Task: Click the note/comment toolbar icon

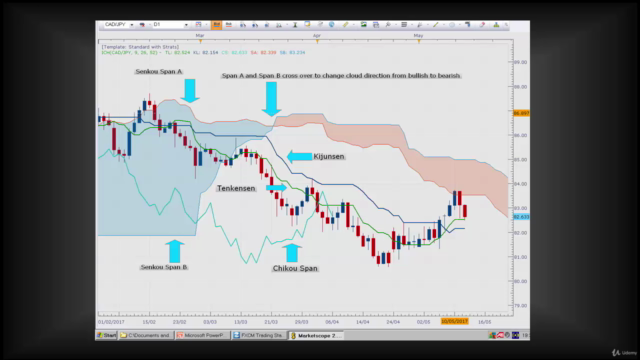Action: (x=307, y=25)
